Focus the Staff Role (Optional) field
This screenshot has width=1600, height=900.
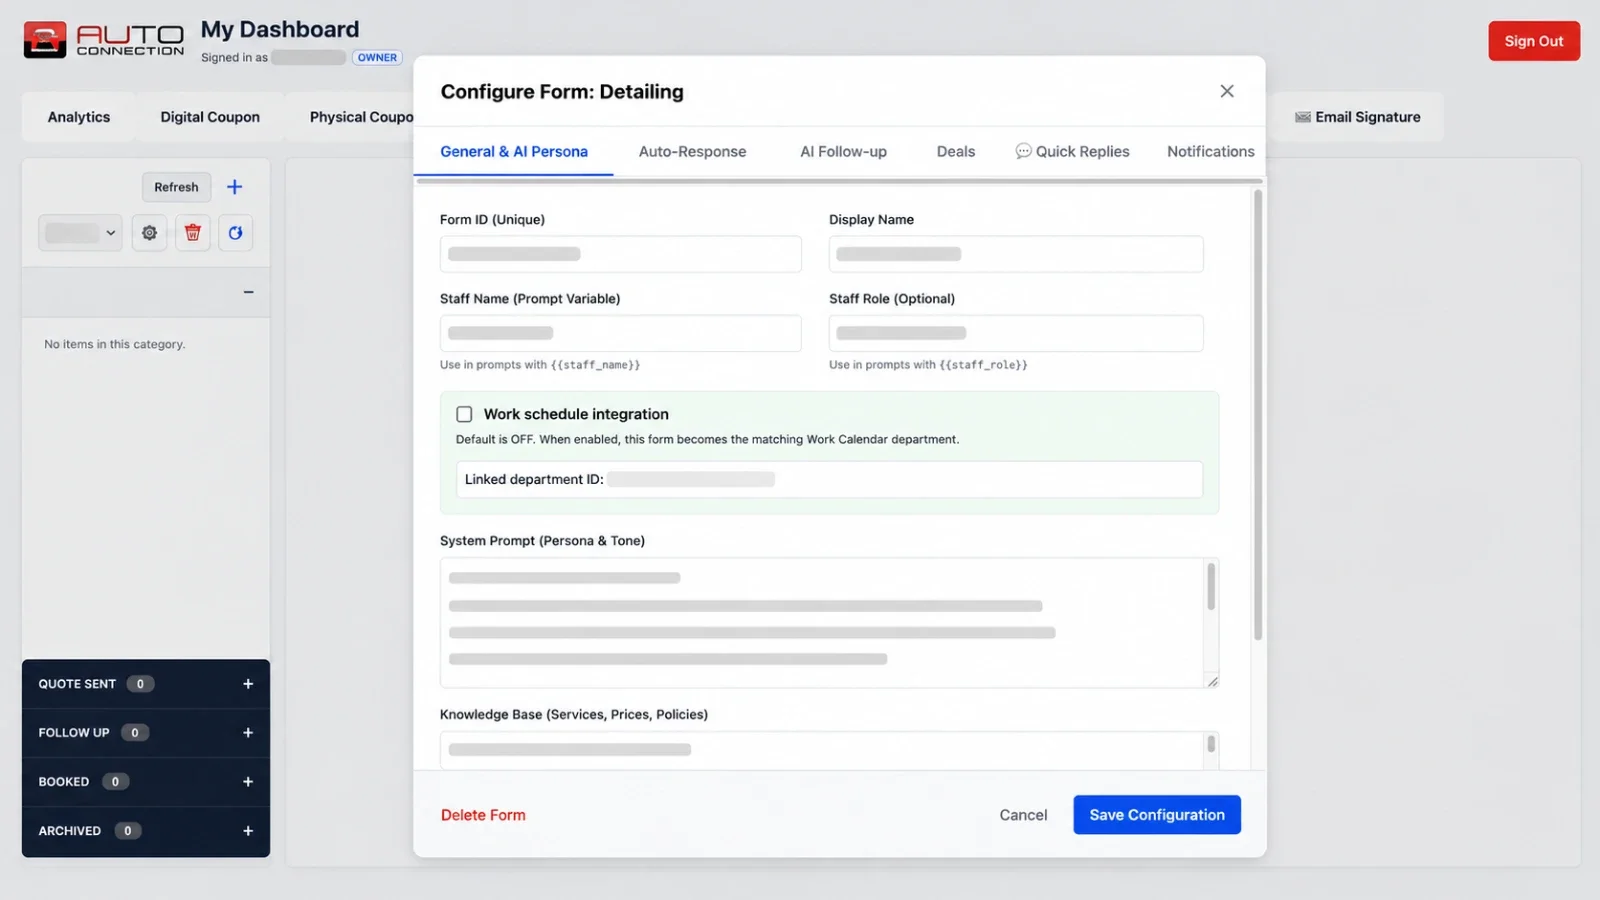[1016, 333]
